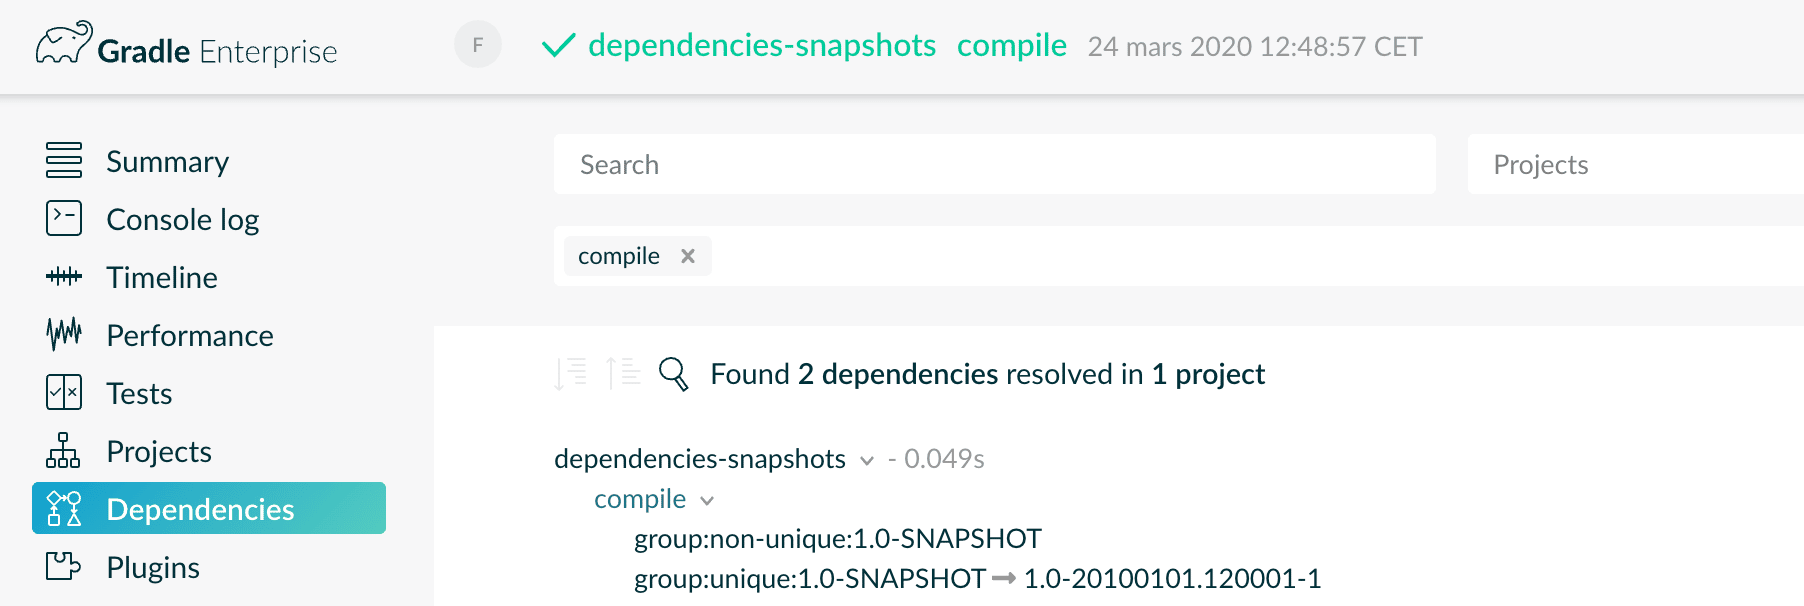Screen dimensions: 1804x606
Task: Open the dependencies-snapshots build link in header
Action: tap(762, 45)
